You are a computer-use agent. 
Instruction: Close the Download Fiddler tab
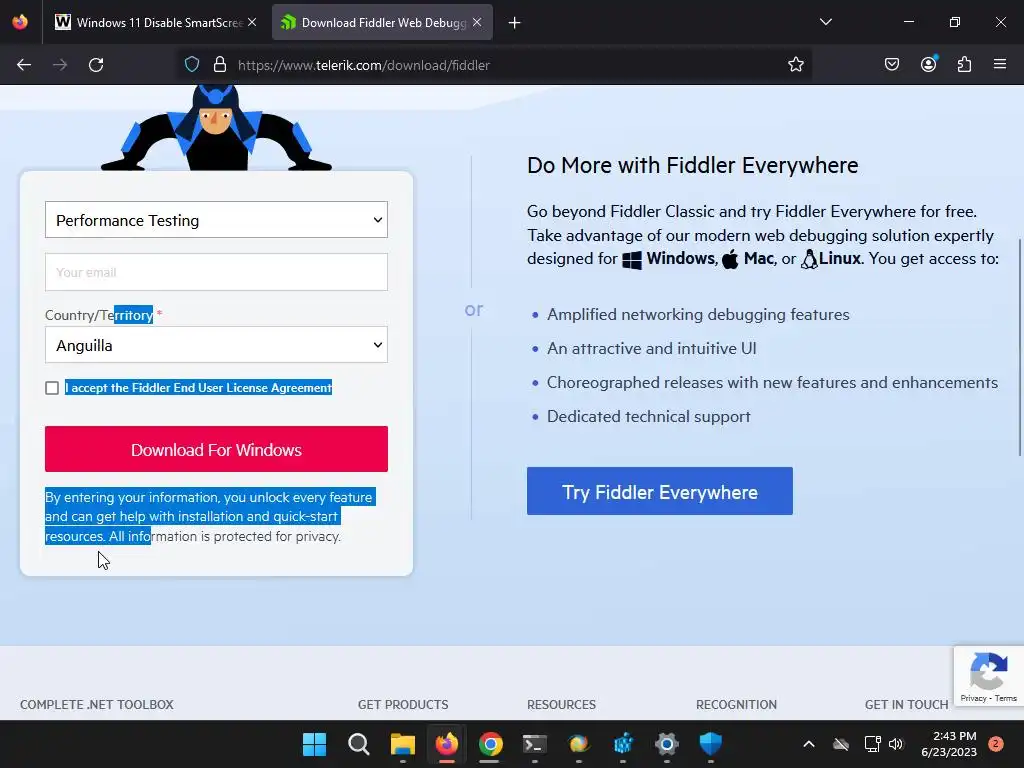[477, 22]
